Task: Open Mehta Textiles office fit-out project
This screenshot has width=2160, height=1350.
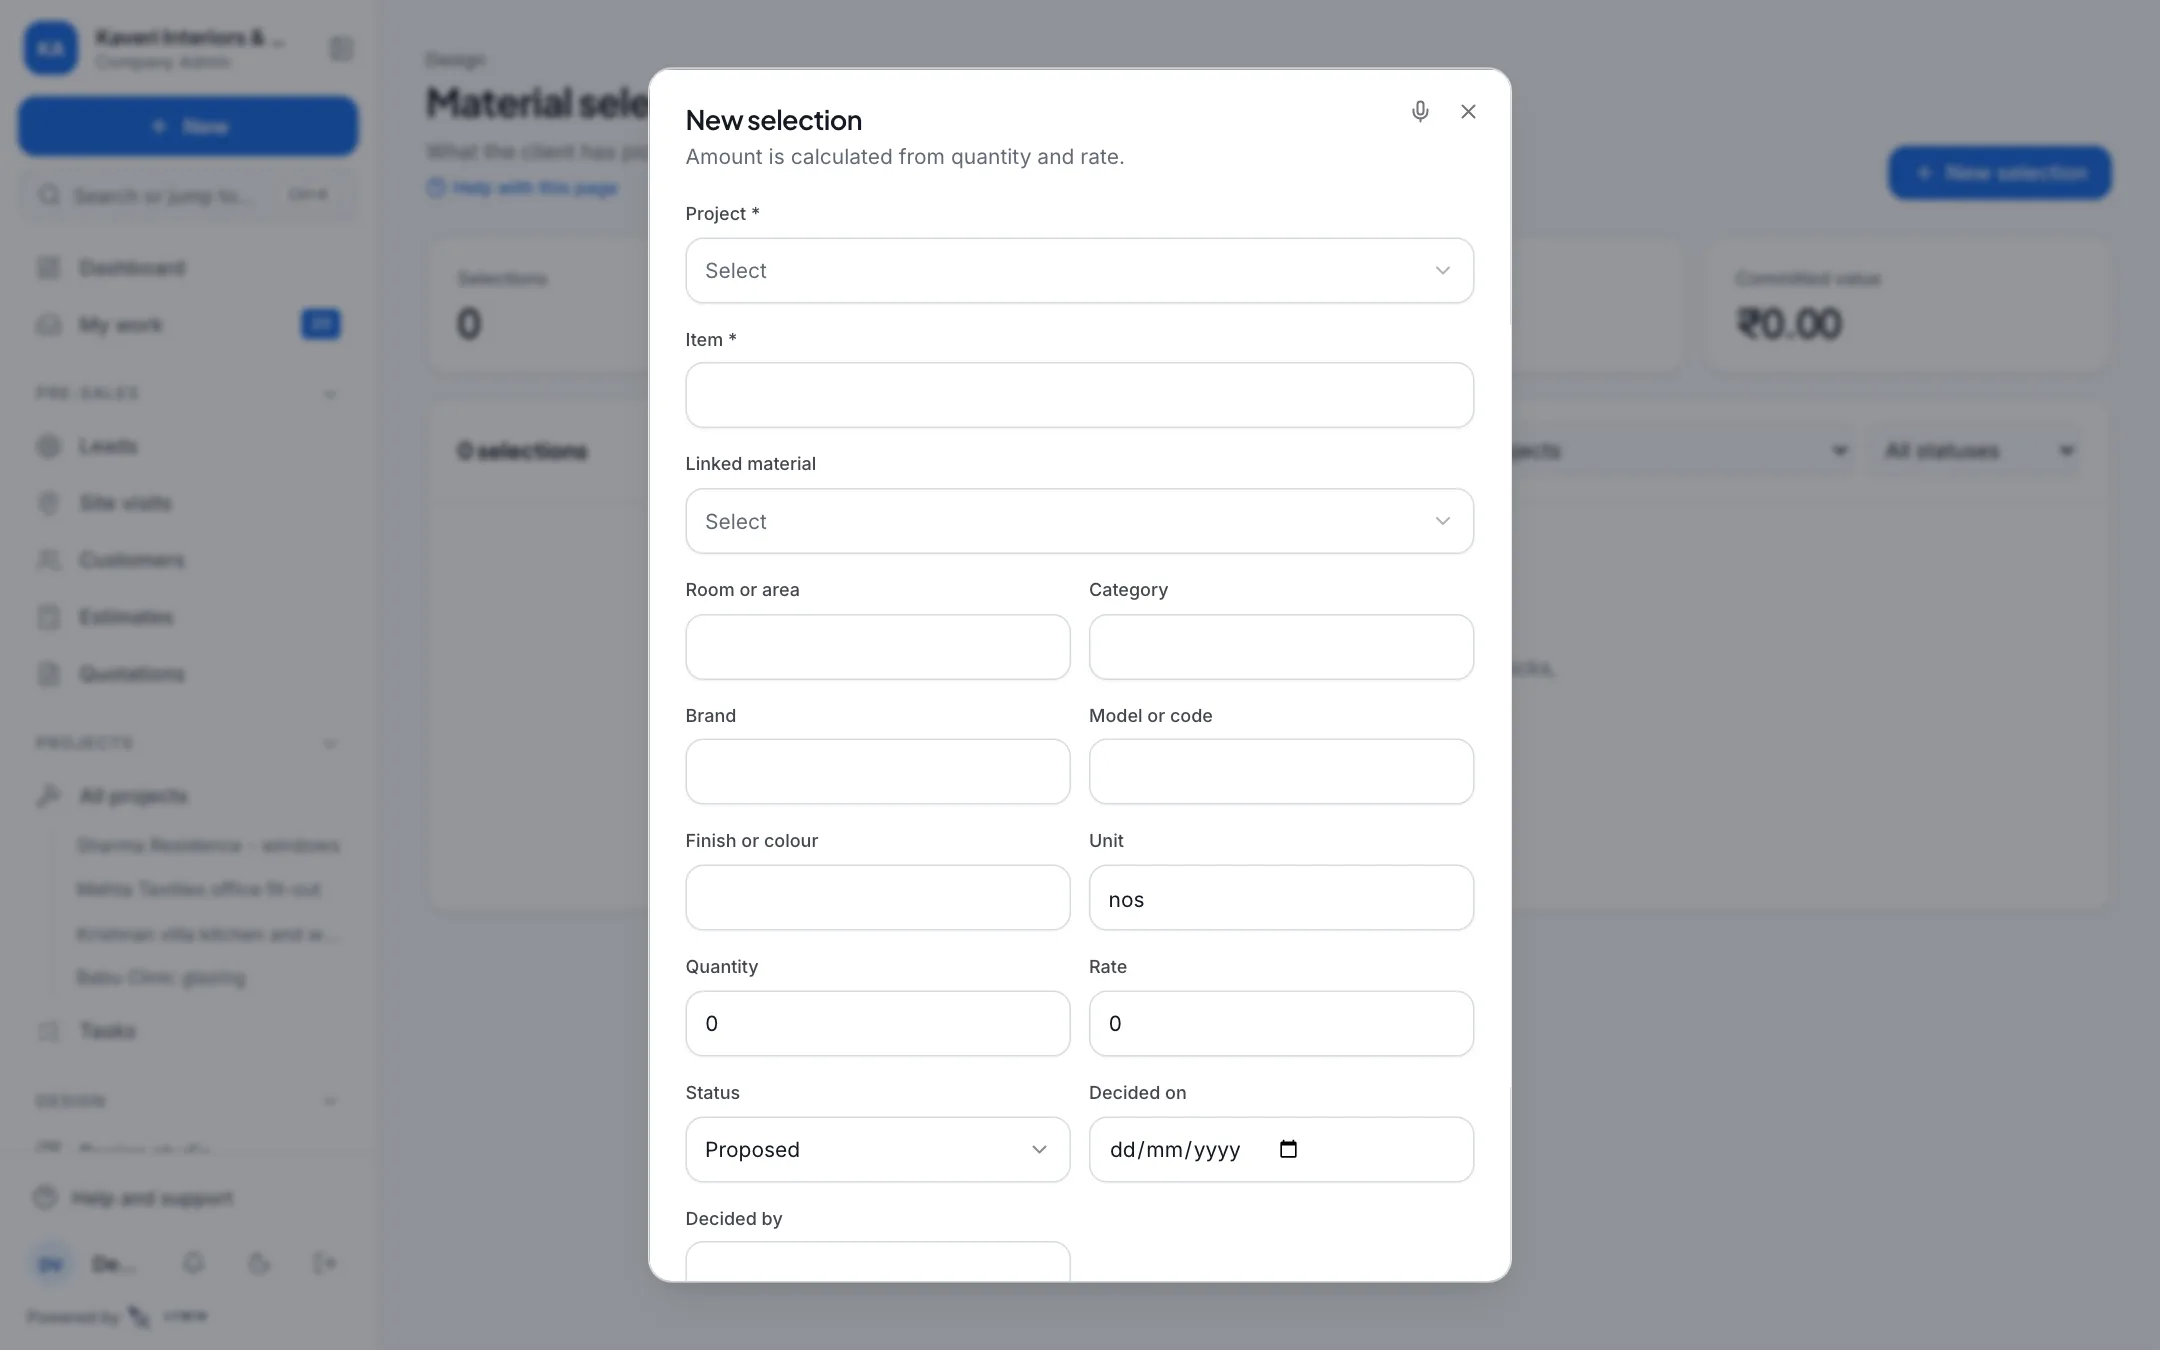Action: tap(198, 890)
